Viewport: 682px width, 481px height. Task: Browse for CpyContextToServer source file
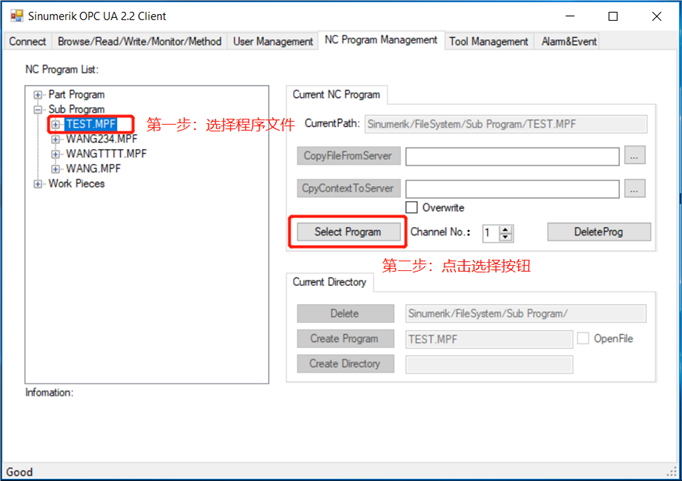point(635,188)
